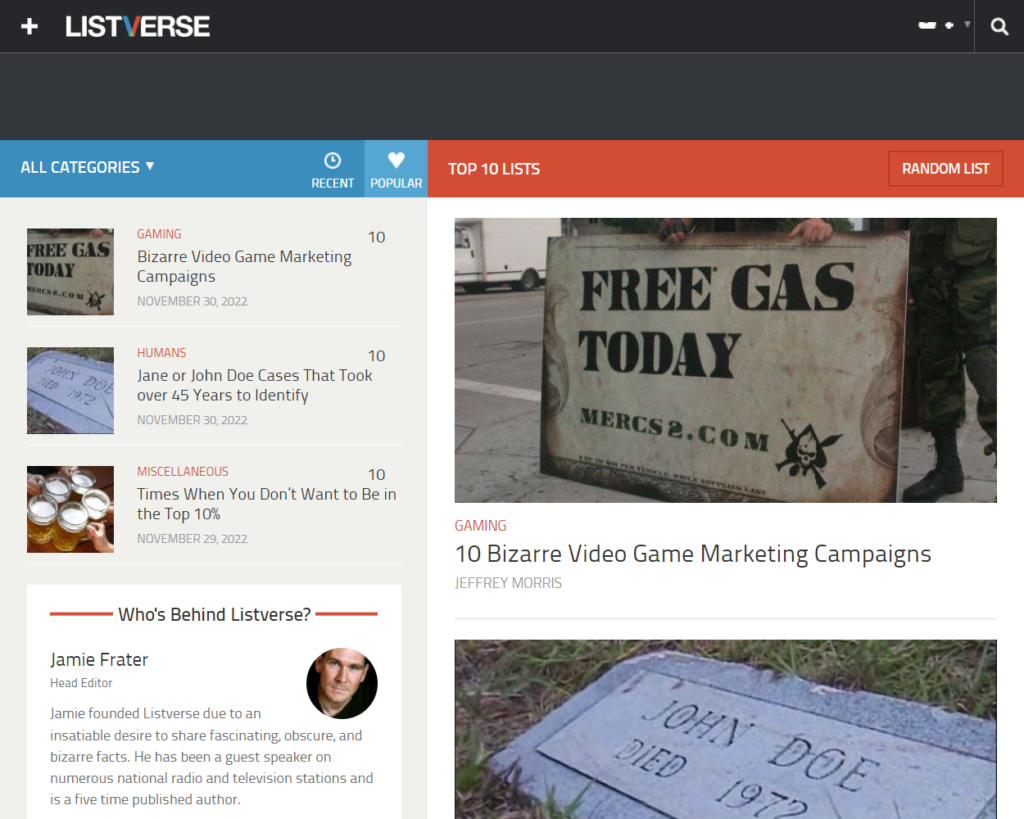Click the heart icon for Popular lists
The height and width of the screenshot is (819, 1024).
click(396, 161)
